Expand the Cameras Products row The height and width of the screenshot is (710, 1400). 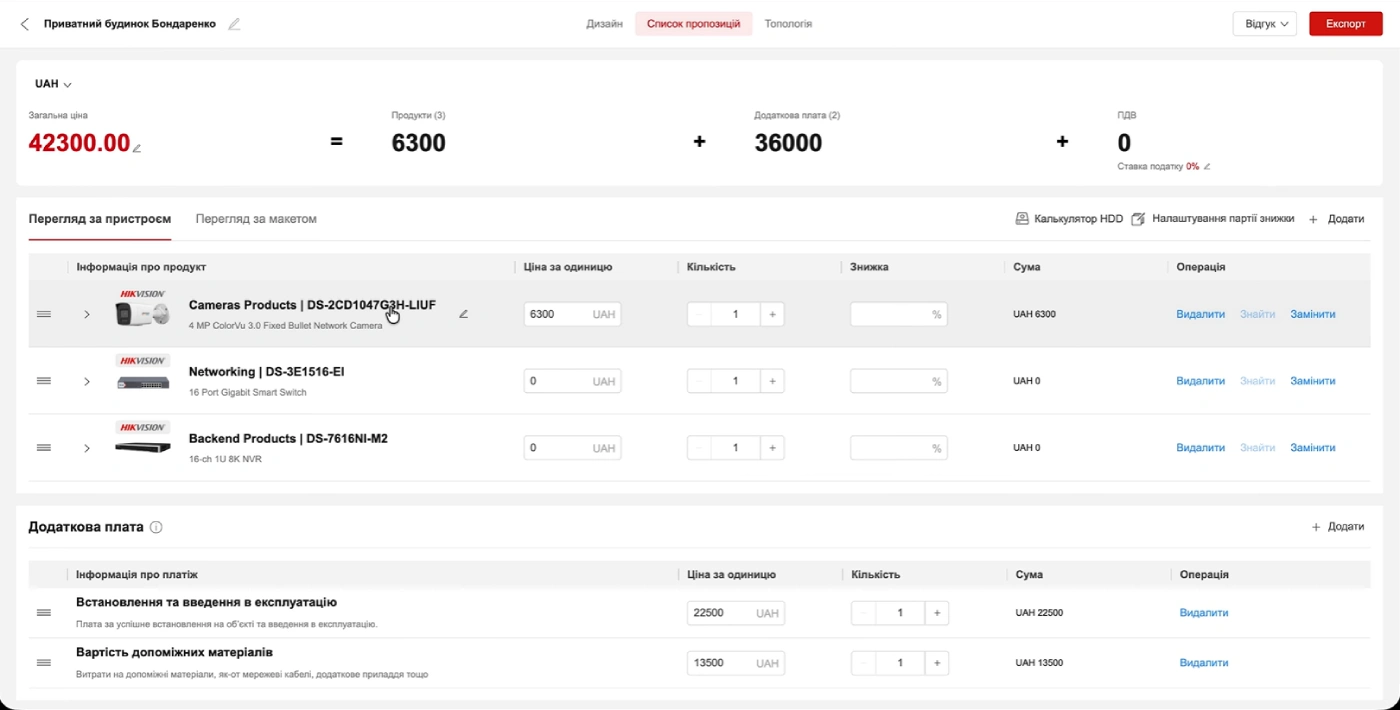coord(87,314)
